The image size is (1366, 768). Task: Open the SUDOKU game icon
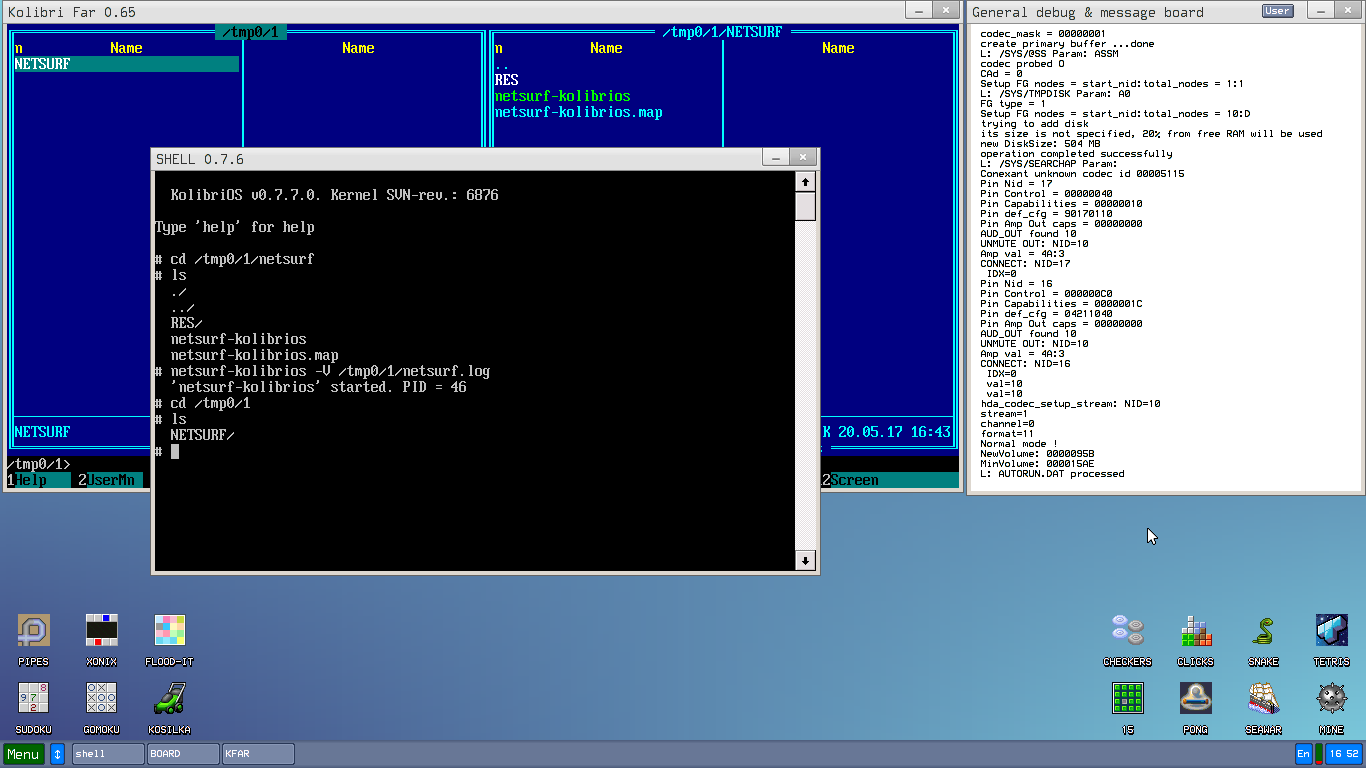point(33,699)
